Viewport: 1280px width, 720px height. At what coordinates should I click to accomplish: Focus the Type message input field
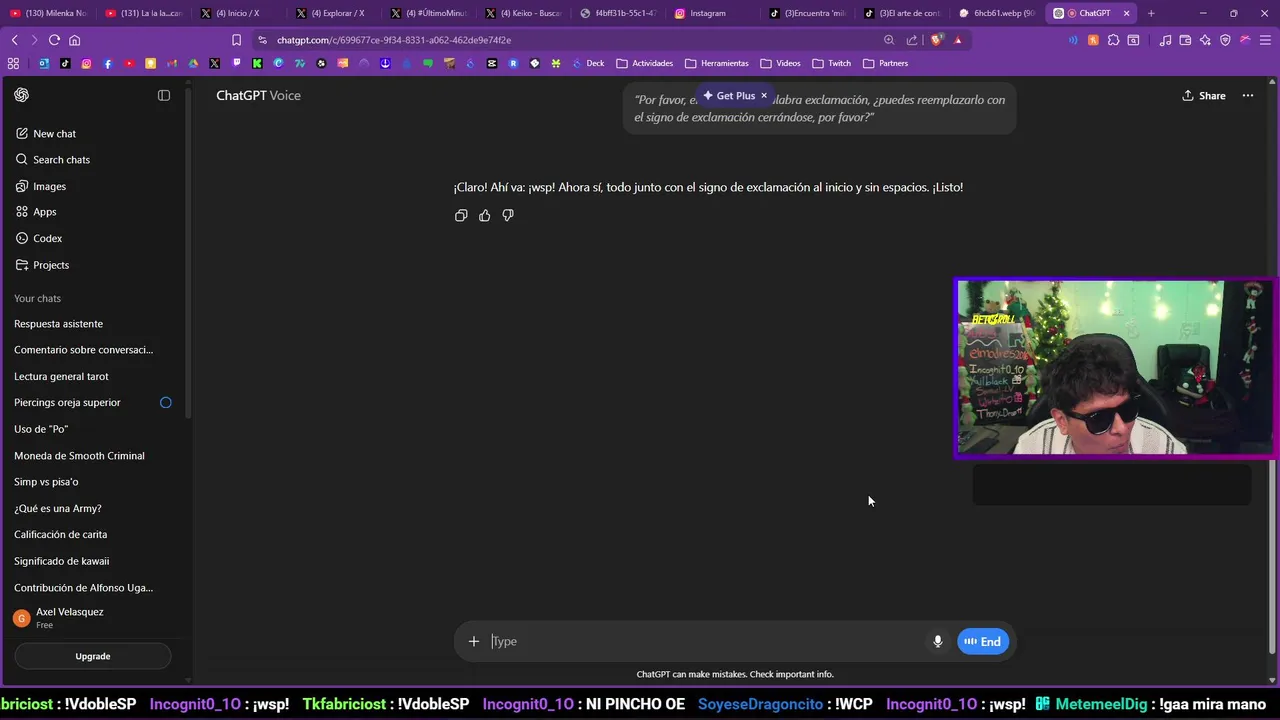click(x=705, y=642)
